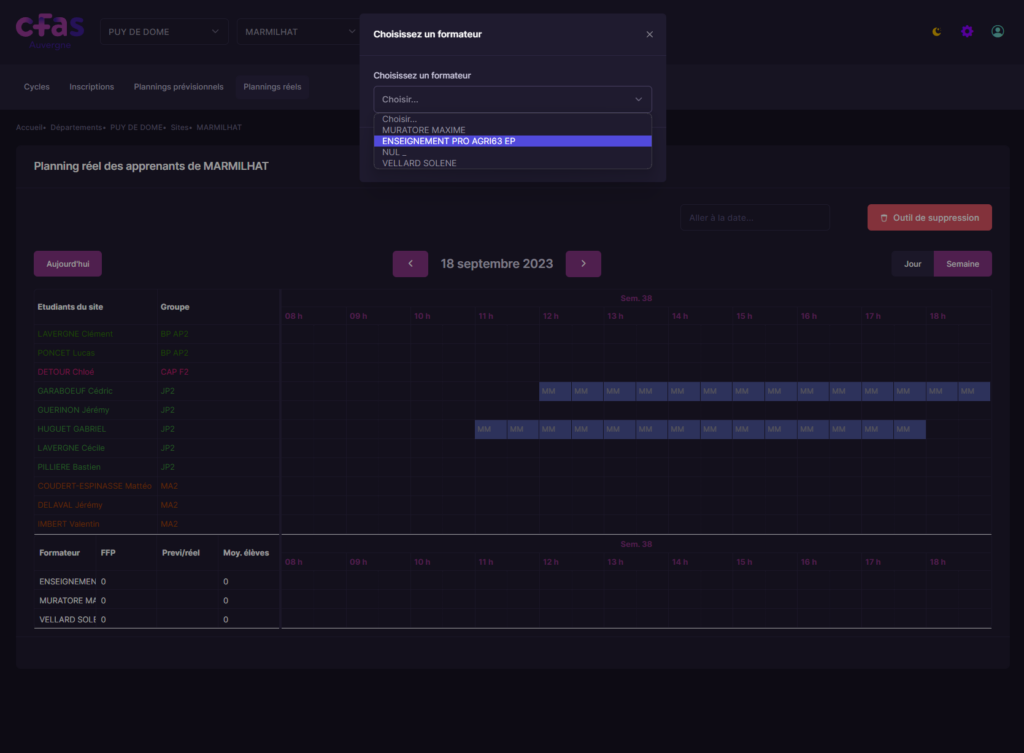Select student DELAVAL Jérémy

(70, 504)
